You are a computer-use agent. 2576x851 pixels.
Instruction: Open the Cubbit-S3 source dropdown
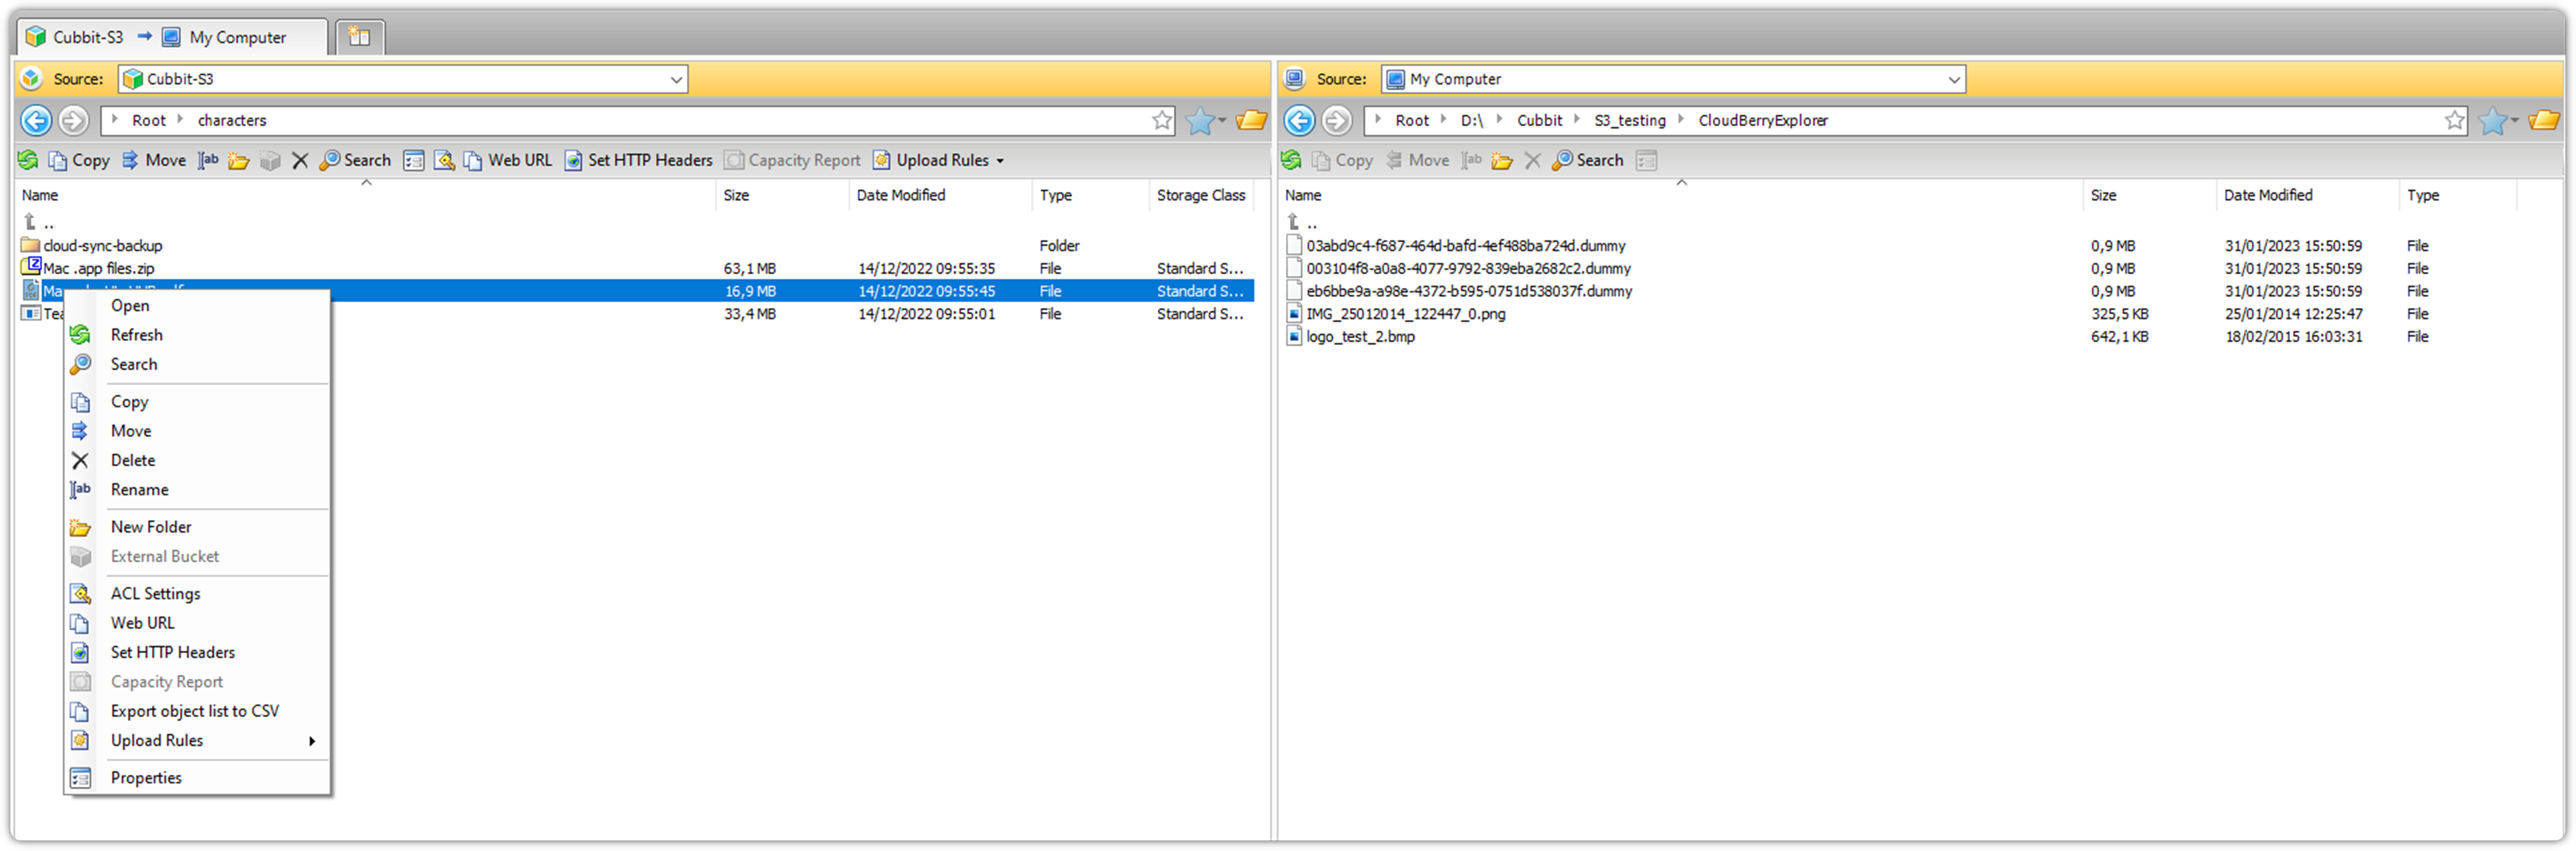(676, 79)
